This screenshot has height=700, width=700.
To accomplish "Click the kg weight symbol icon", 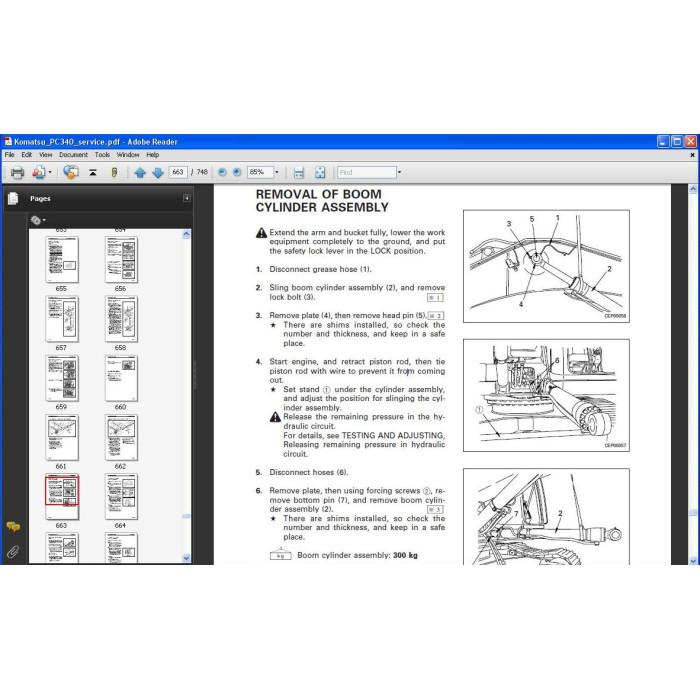I will click(280, 554).
